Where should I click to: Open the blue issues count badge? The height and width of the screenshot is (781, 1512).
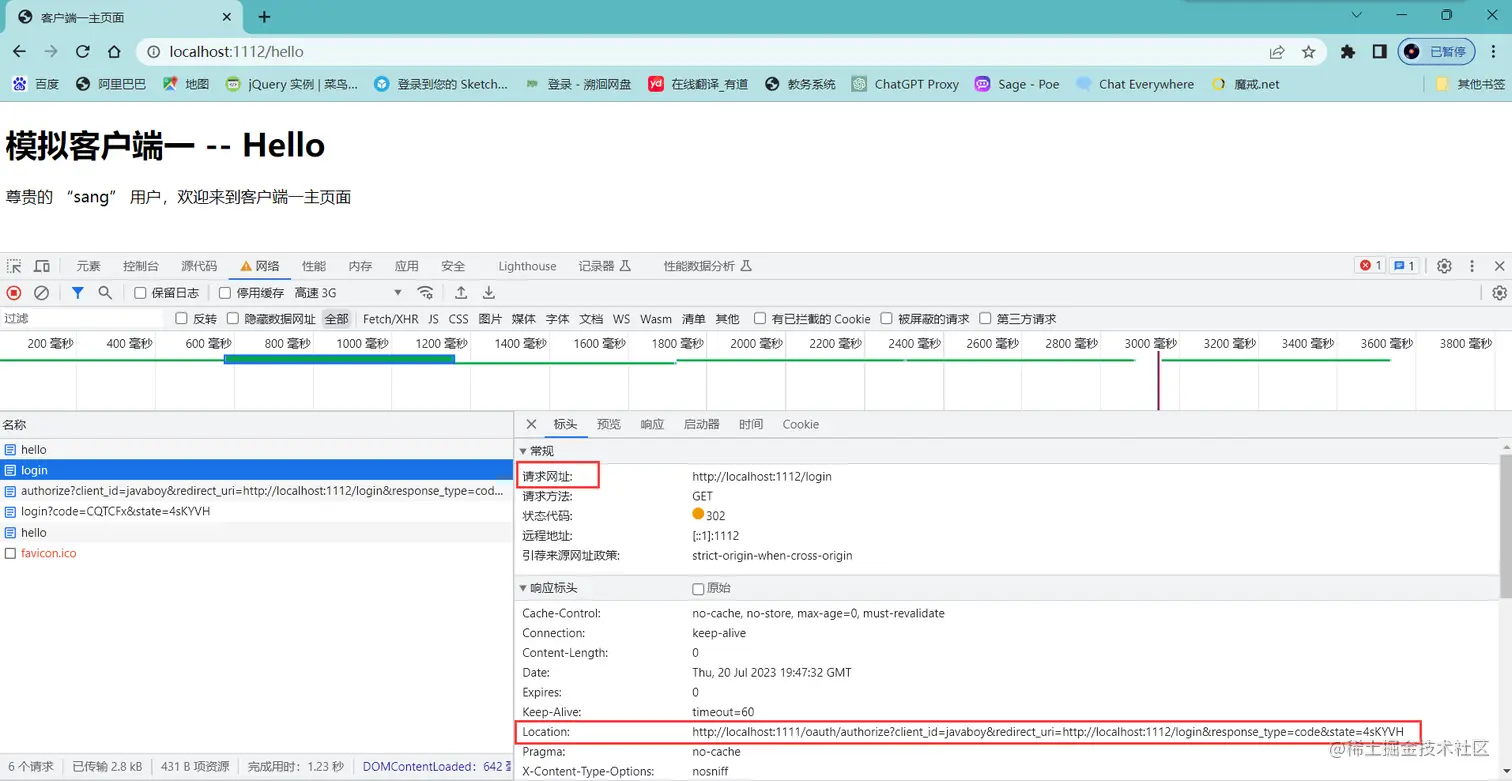[x=1404, y=266]
